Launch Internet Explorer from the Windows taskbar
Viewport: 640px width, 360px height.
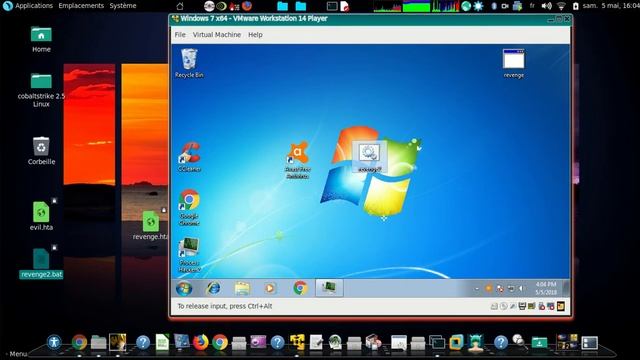[213, 288]
